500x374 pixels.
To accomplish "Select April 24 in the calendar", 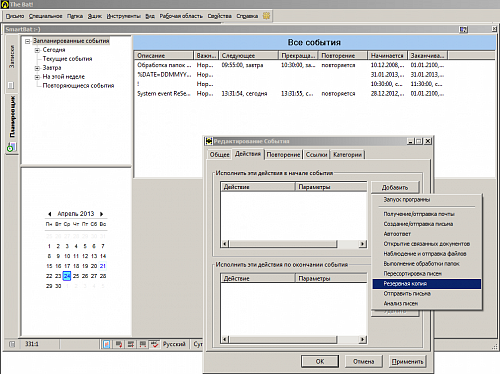I will (67, 276).
